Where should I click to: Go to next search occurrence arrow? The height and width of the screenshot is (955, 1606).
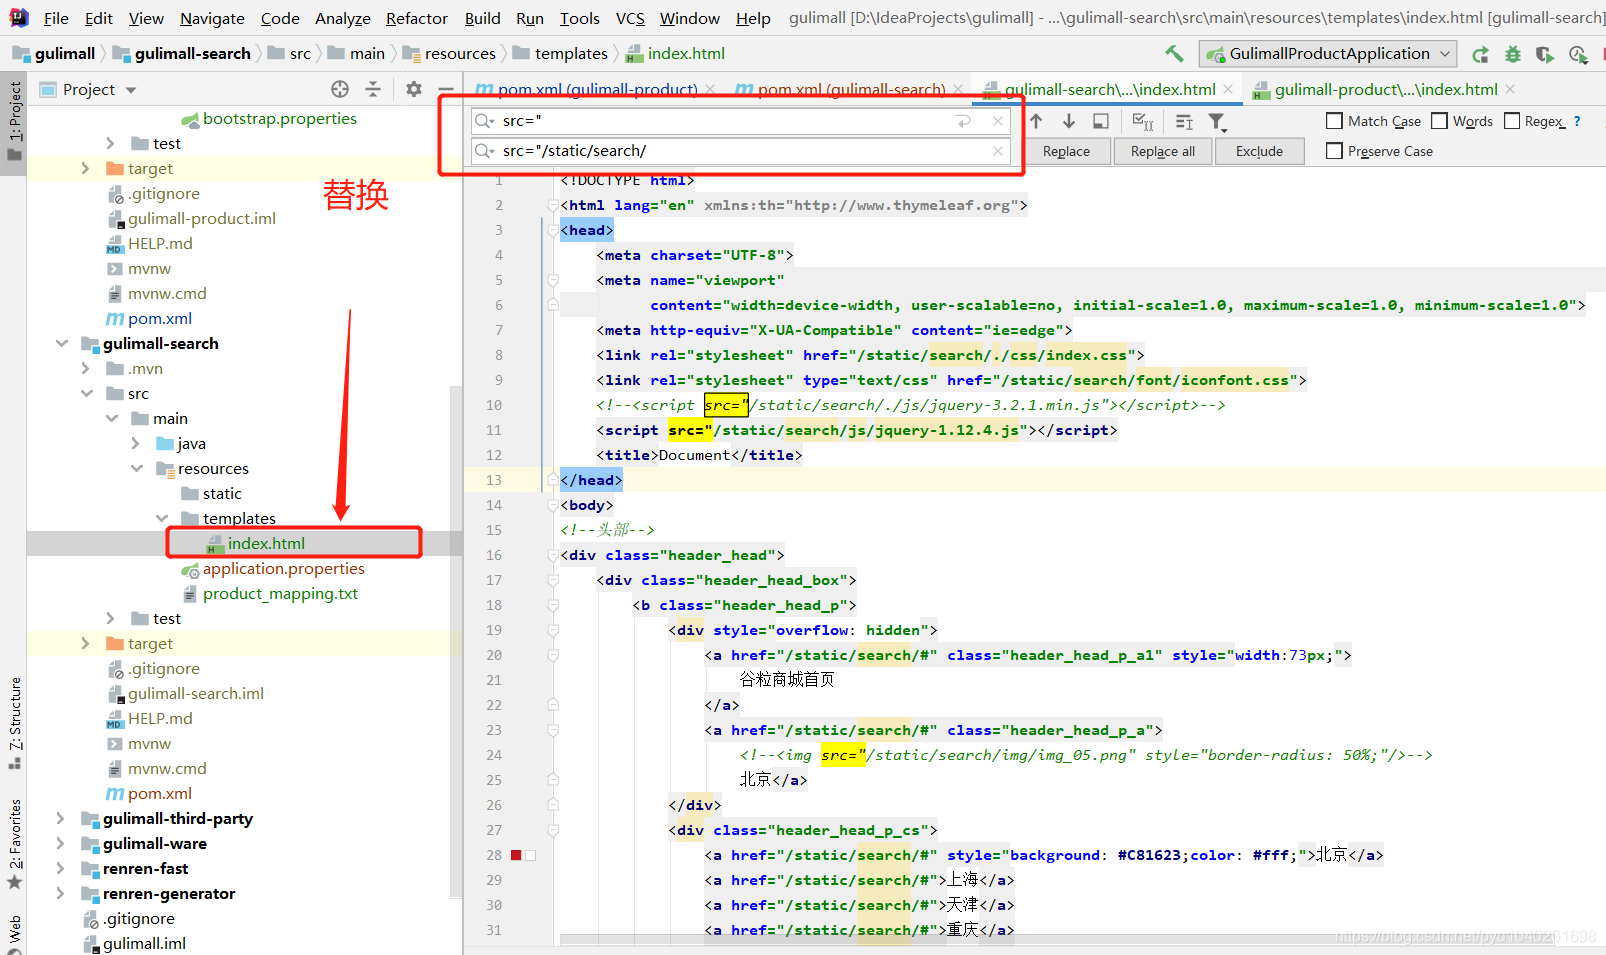point(1069,121)
